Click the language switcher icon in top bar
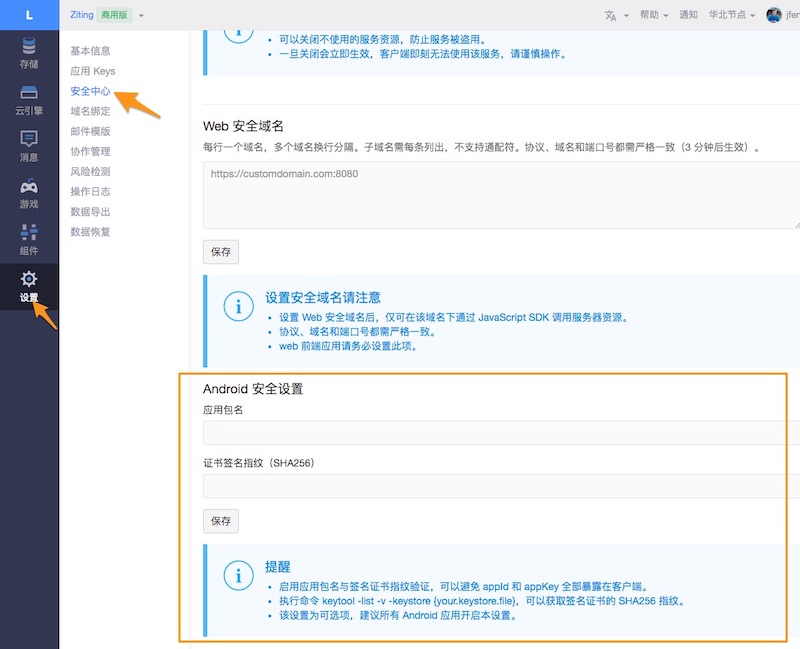The width and height of the screenshot is (800, 649). pos(611,15)
